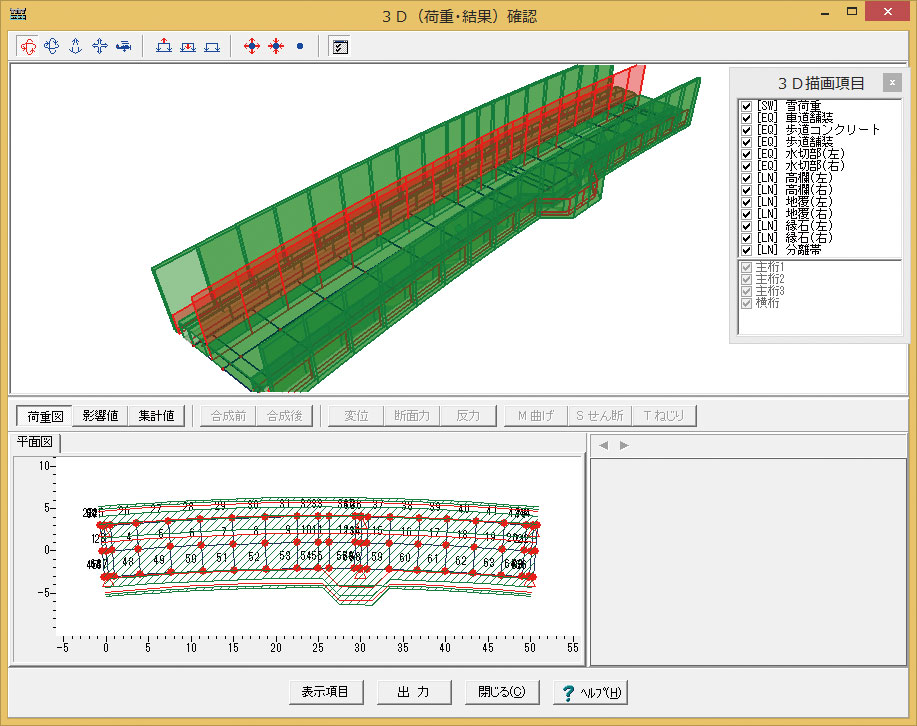Open the 平面図 tab
The width and height of the screenshot is (917, 726).
tap(35, 442)
